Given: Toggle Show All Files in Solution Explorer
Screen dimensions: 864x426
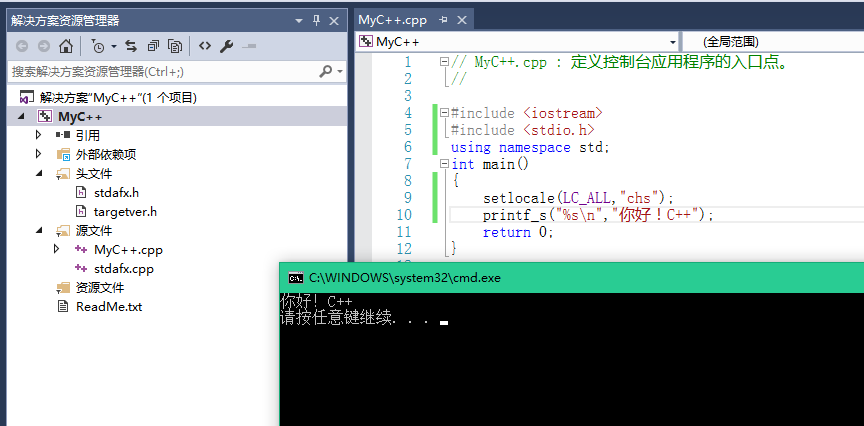Looking at the screenshot, I should pos(175,46).
